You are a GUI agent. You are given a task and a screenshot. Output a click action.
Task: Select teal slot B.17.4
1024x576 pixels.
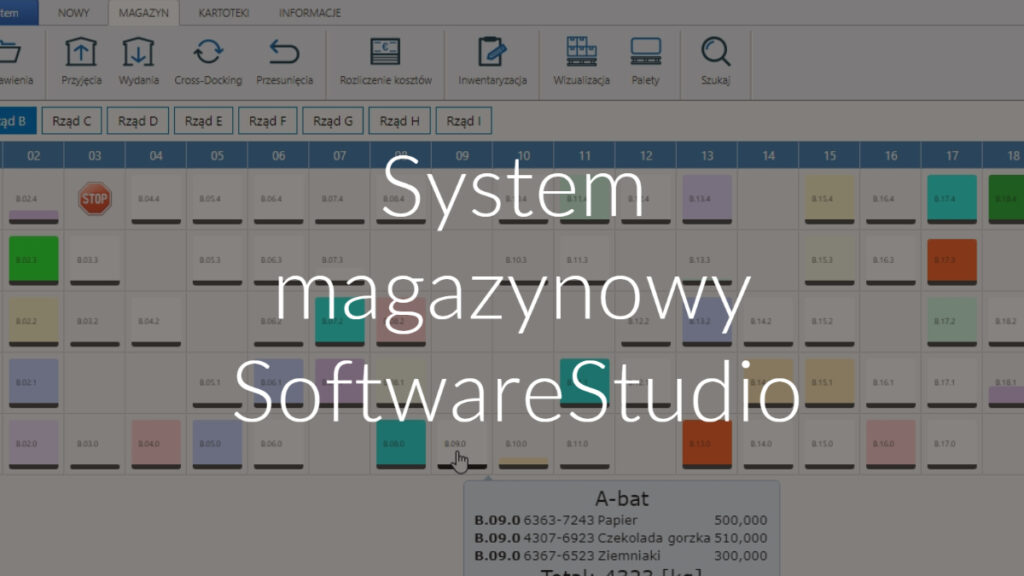point(952,199)
